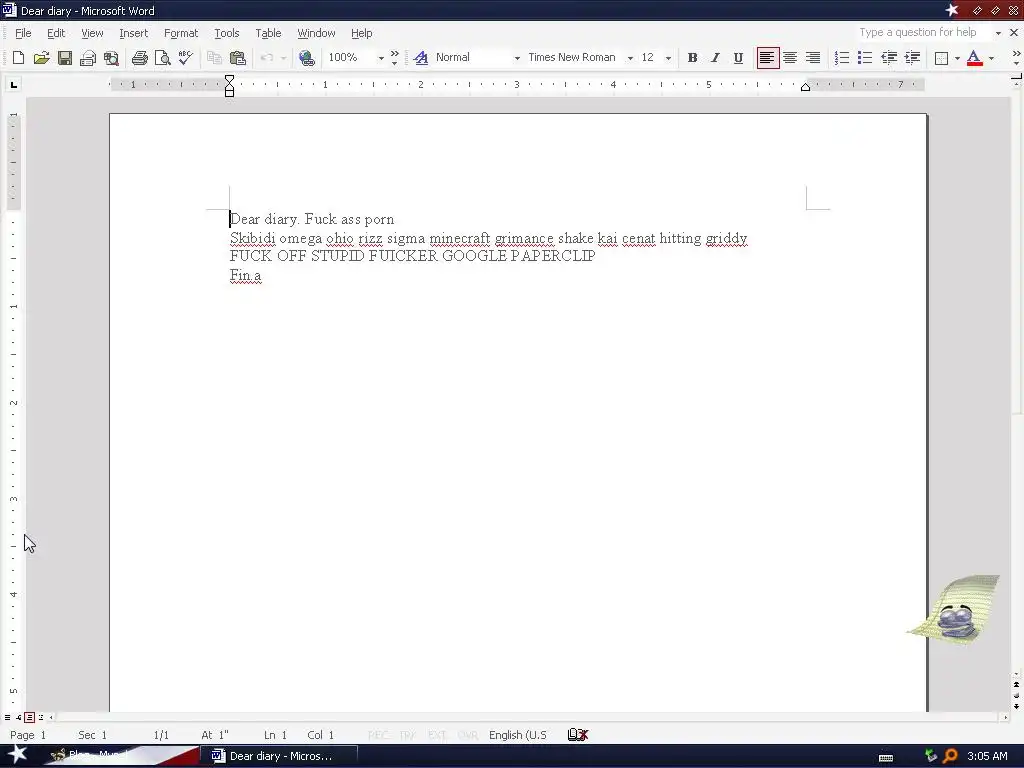Toggle Italic formatting
Image resolution: width=1024 pixels, height=768 pixels.
715,58
